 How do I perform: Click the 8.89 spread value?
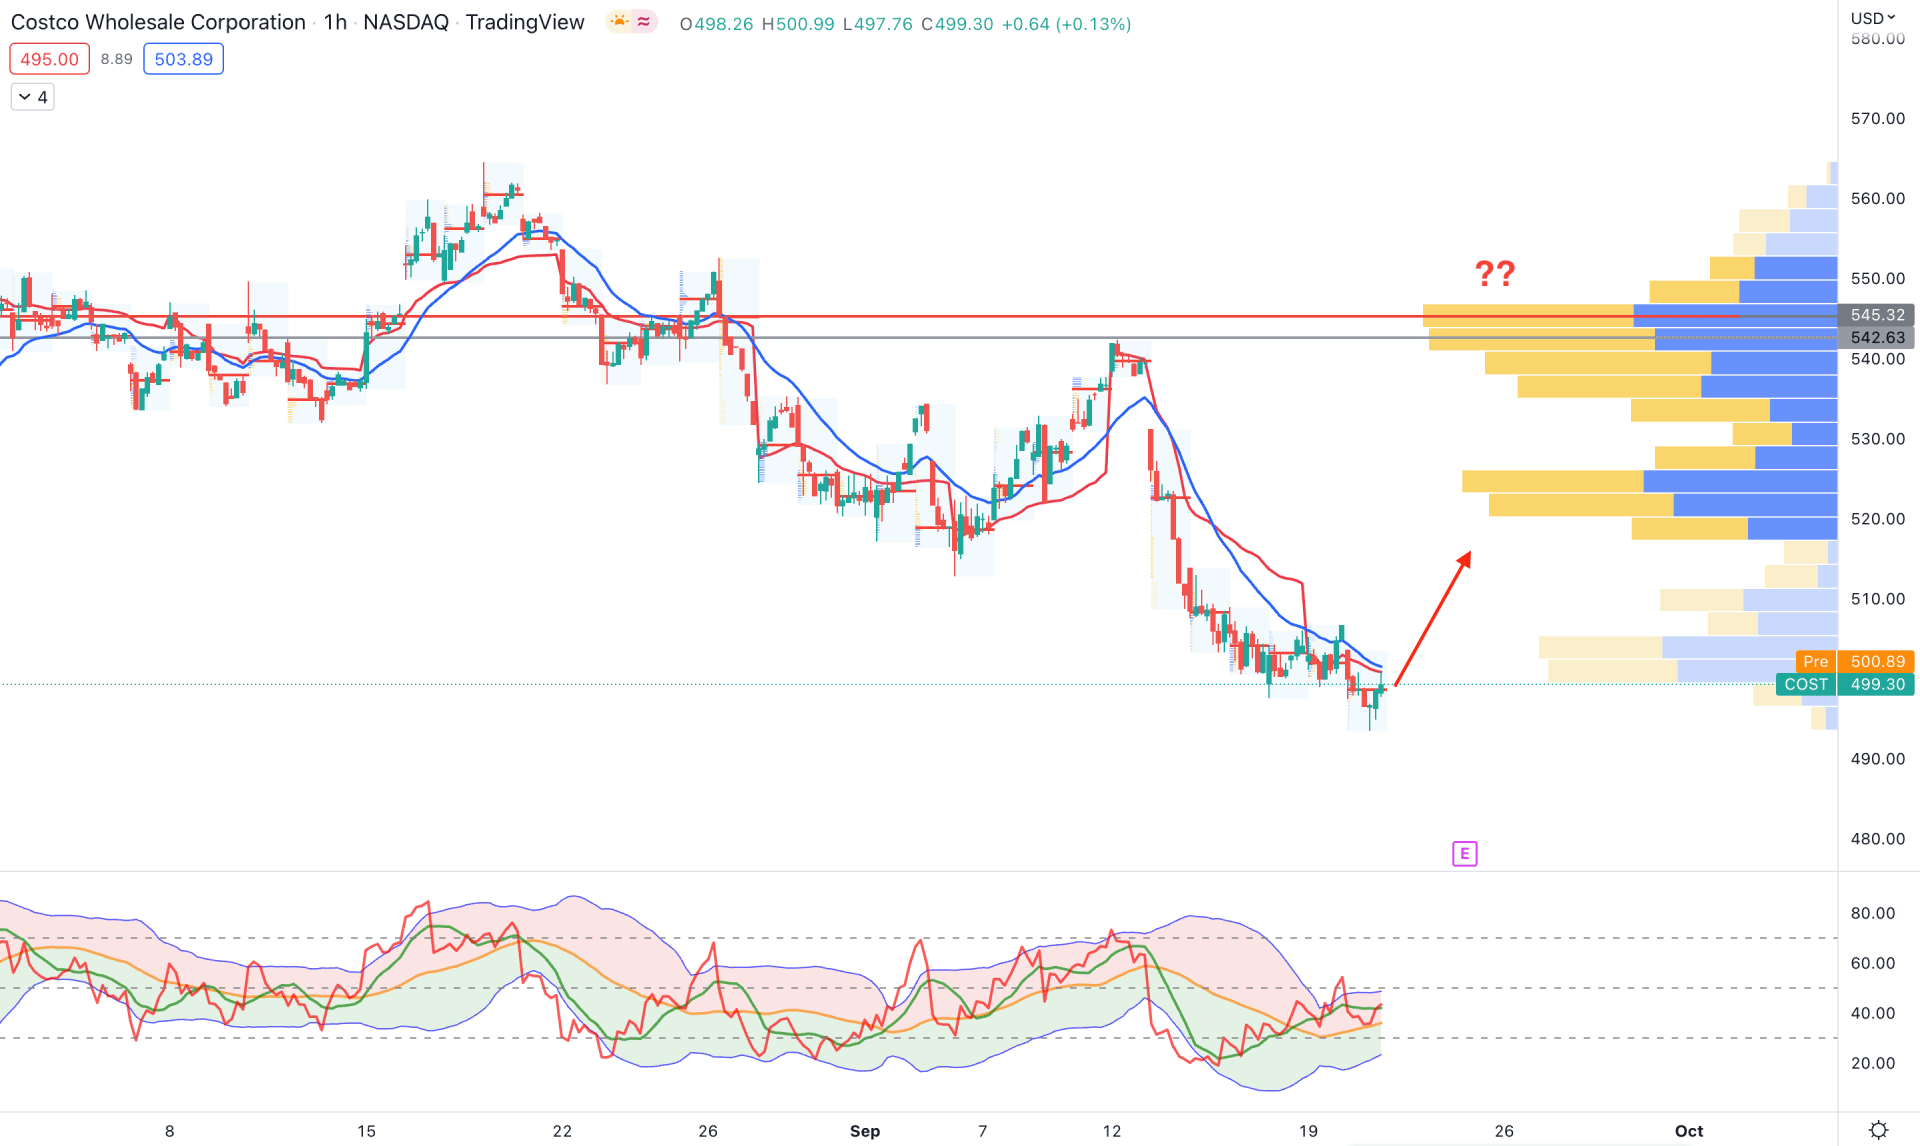(x=116, y=59)
